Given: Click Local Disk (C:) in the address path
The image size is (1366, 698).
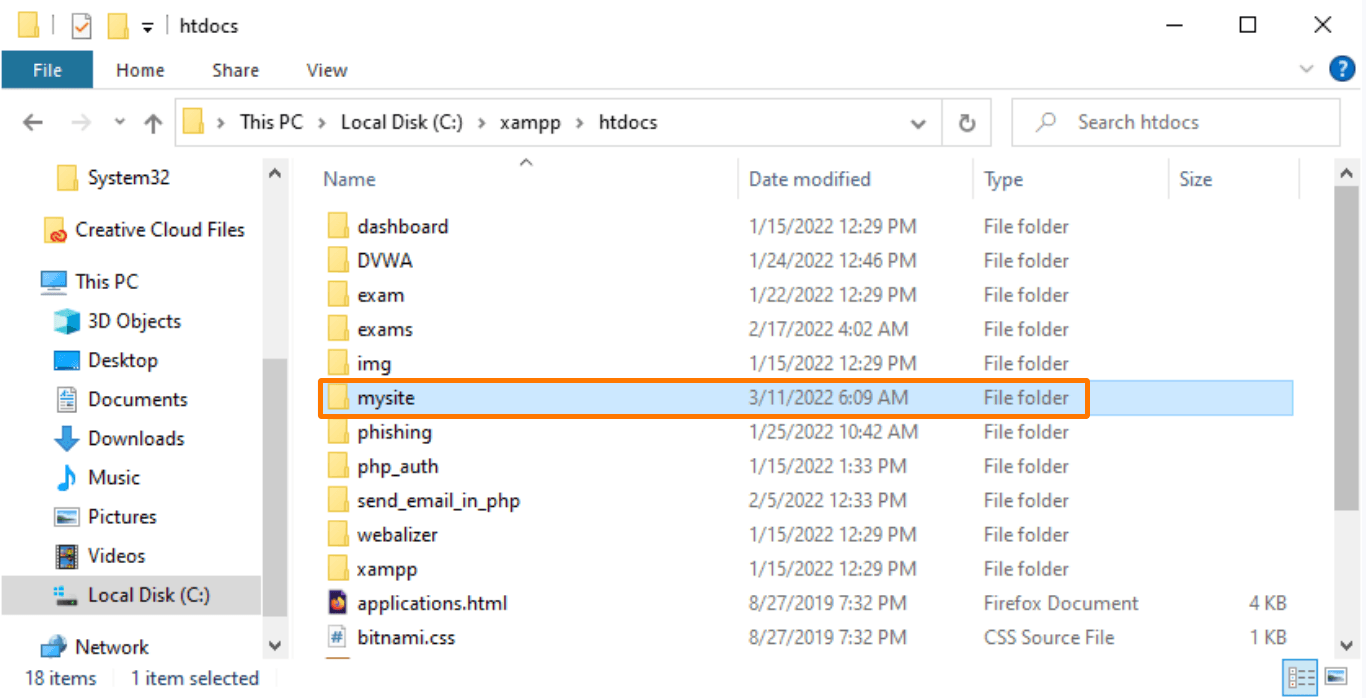Looking at the screenshot, I should tap(401, 122).
